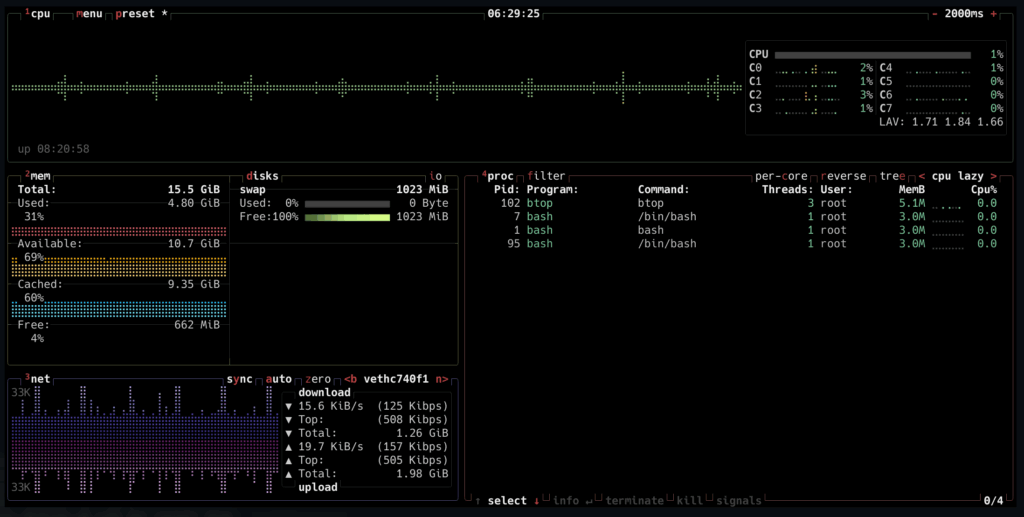This screenshot has width=1024, height=517.
Task: Click previous sort column arrow in proc
Action: click(x=921, y=176)
